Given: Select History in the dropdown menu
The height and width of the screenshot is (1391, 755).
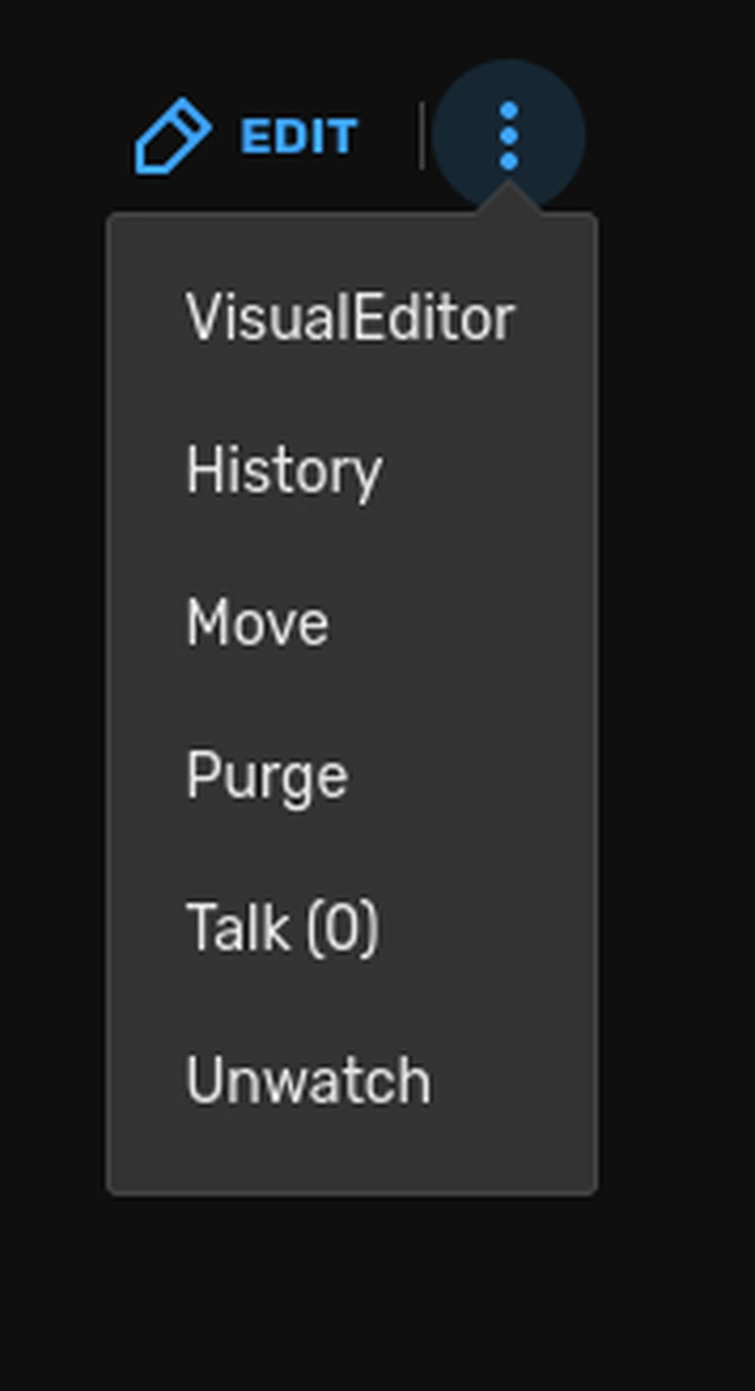Looking at the screenshot, I should point(284,471).
